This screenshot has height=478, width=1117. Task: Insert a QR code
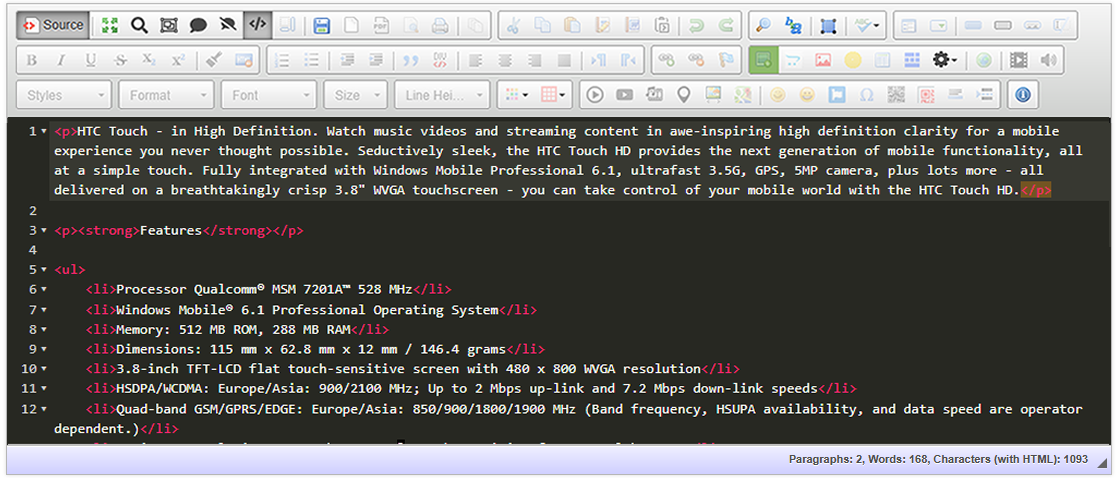point(897,95)
